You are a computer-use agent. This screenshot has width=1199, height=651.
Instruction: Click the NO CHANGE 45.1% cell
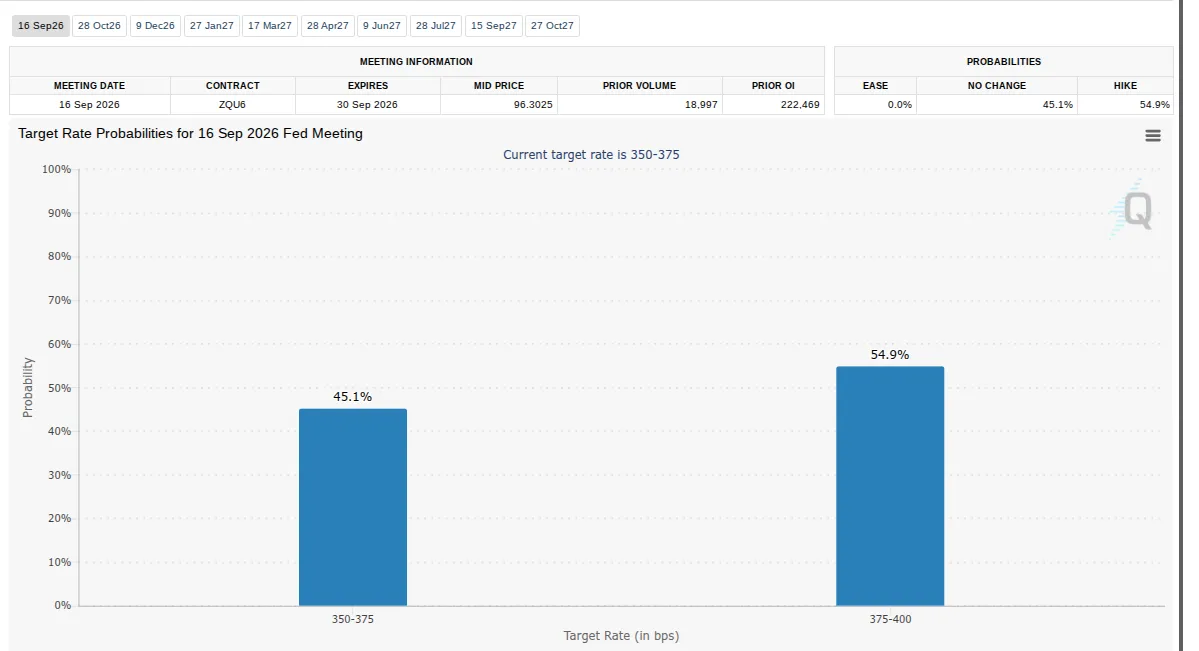[x=996, y=105]
